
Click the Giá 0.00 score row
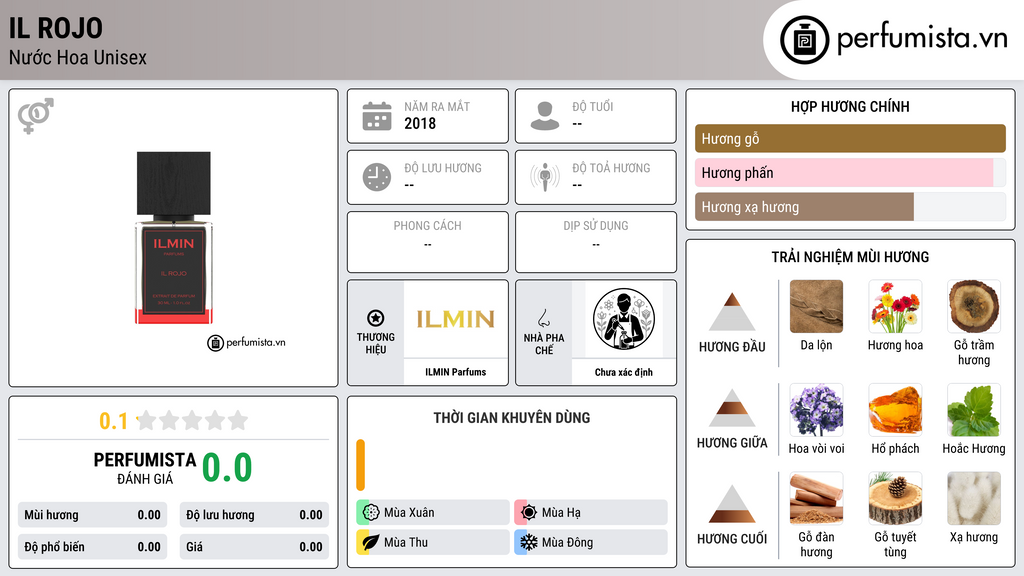pyautogui.click(x=254, y=547)
